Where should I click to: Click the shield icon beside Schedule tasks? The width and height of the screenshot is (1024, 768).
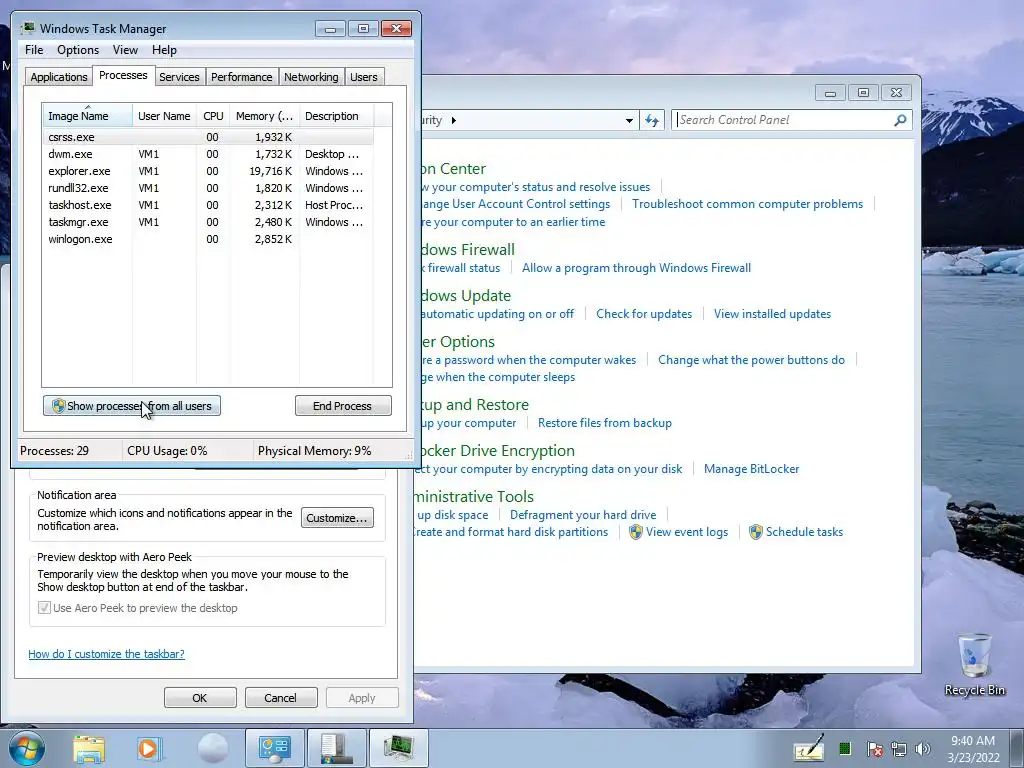756,532
